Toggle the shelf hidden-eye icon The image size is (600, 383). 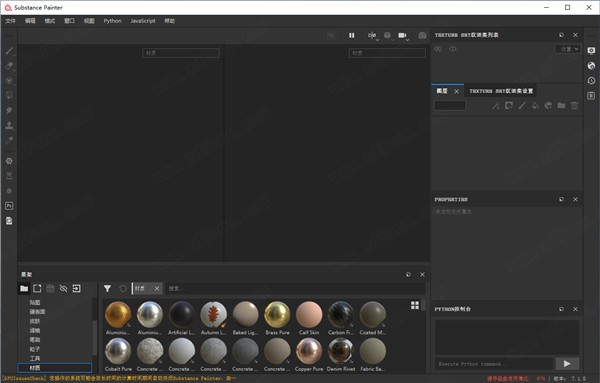click(x=64, y=288)
